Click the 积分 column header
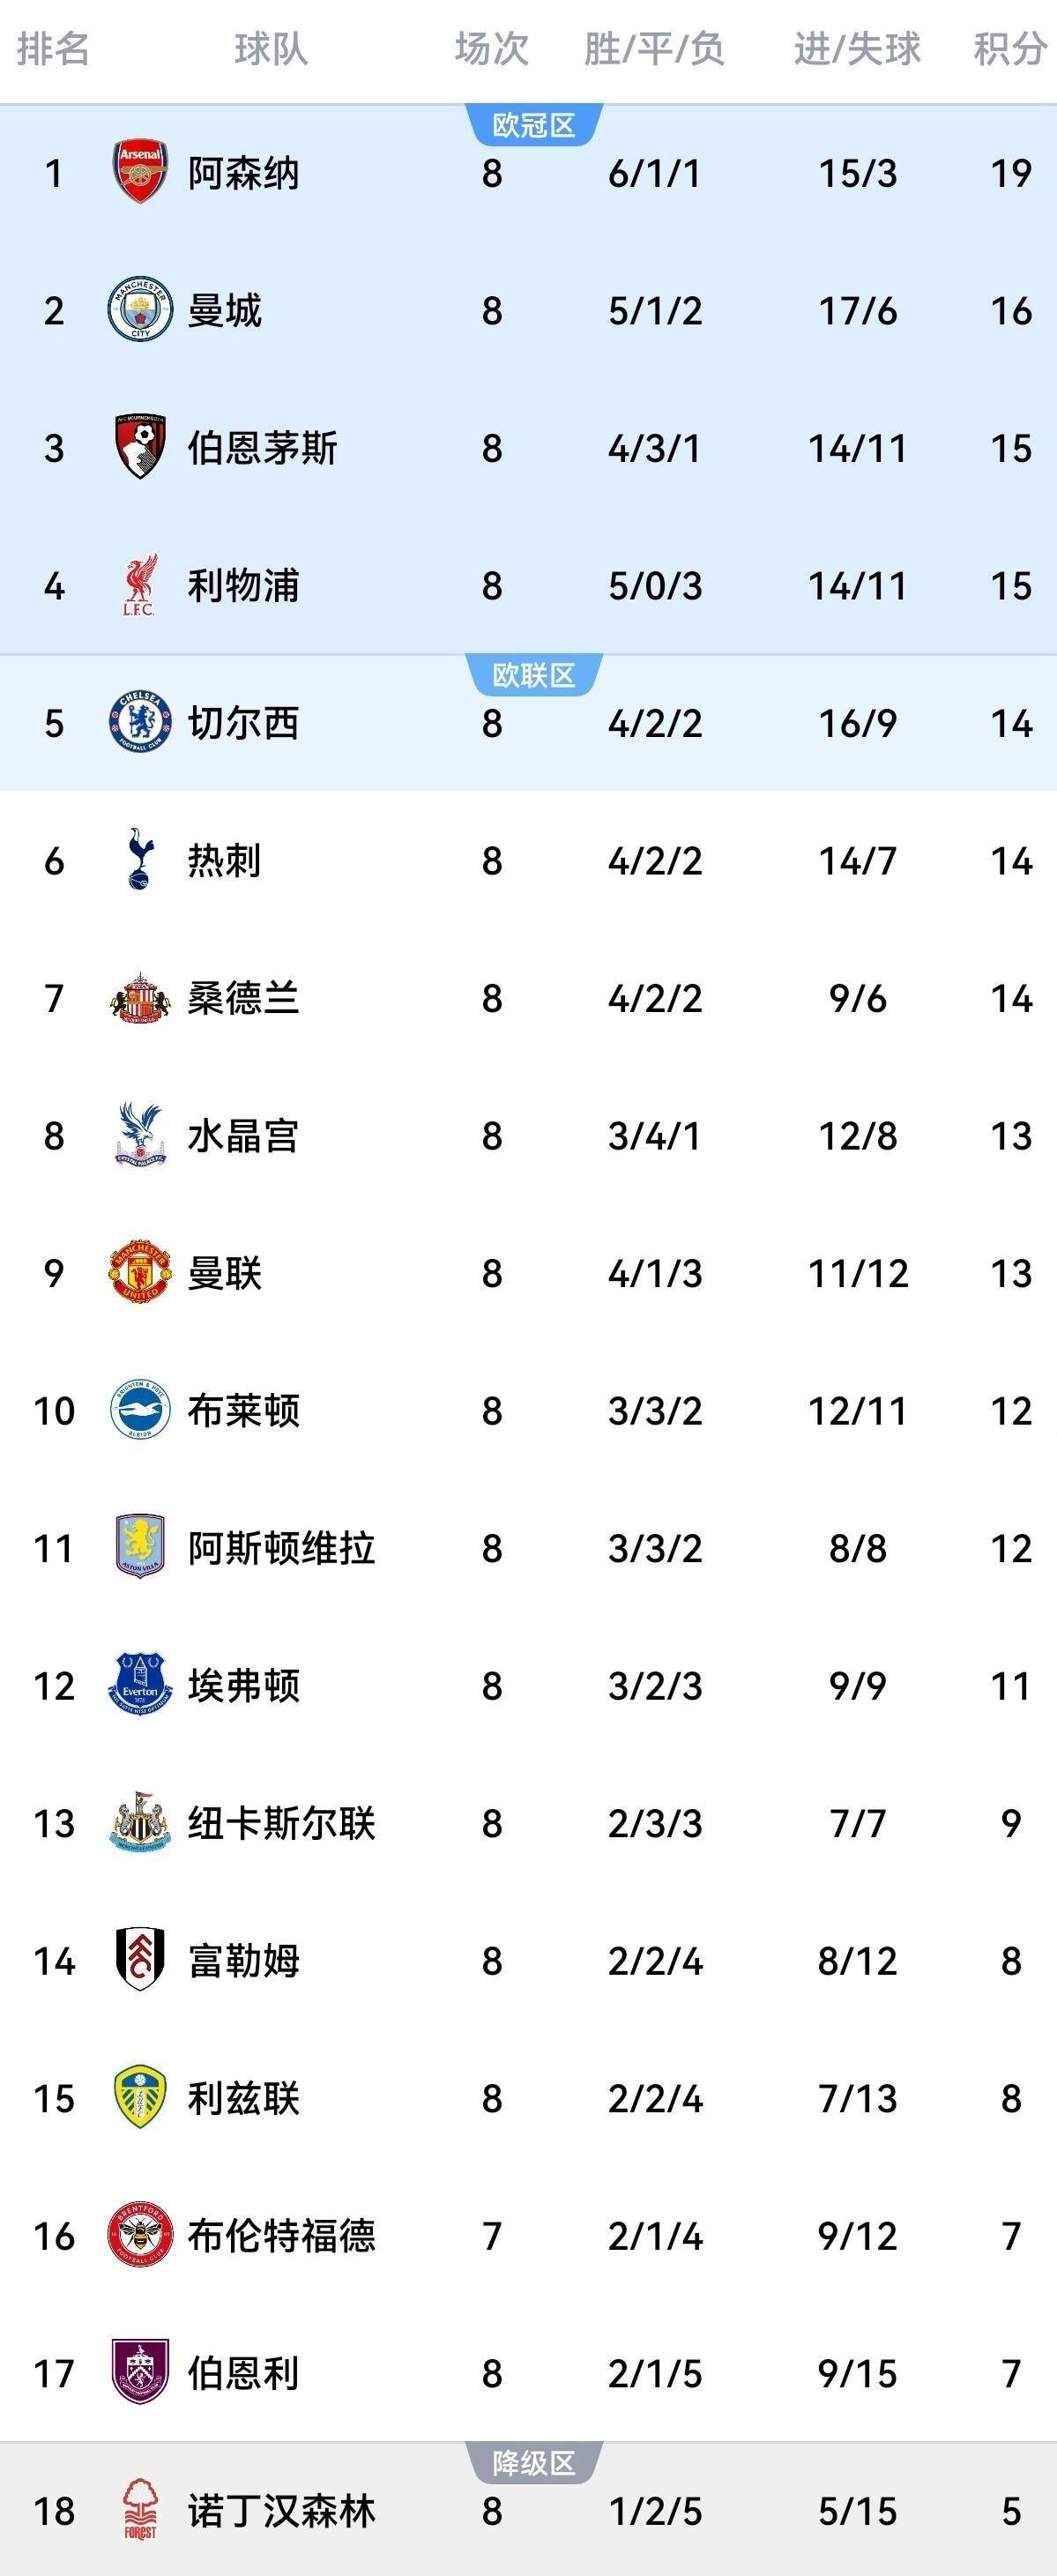 tap(1010, 48)
